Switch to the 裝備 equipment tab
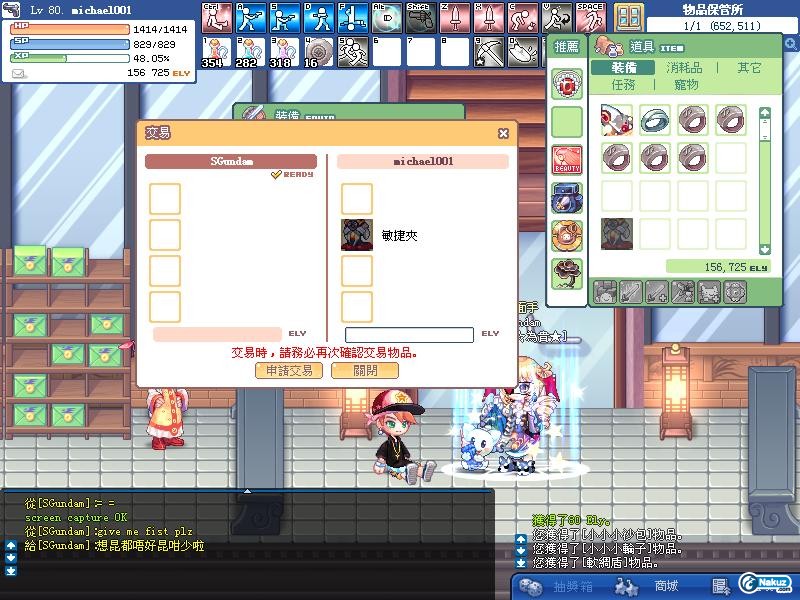The image size is (800, 600). pos(623,68)
